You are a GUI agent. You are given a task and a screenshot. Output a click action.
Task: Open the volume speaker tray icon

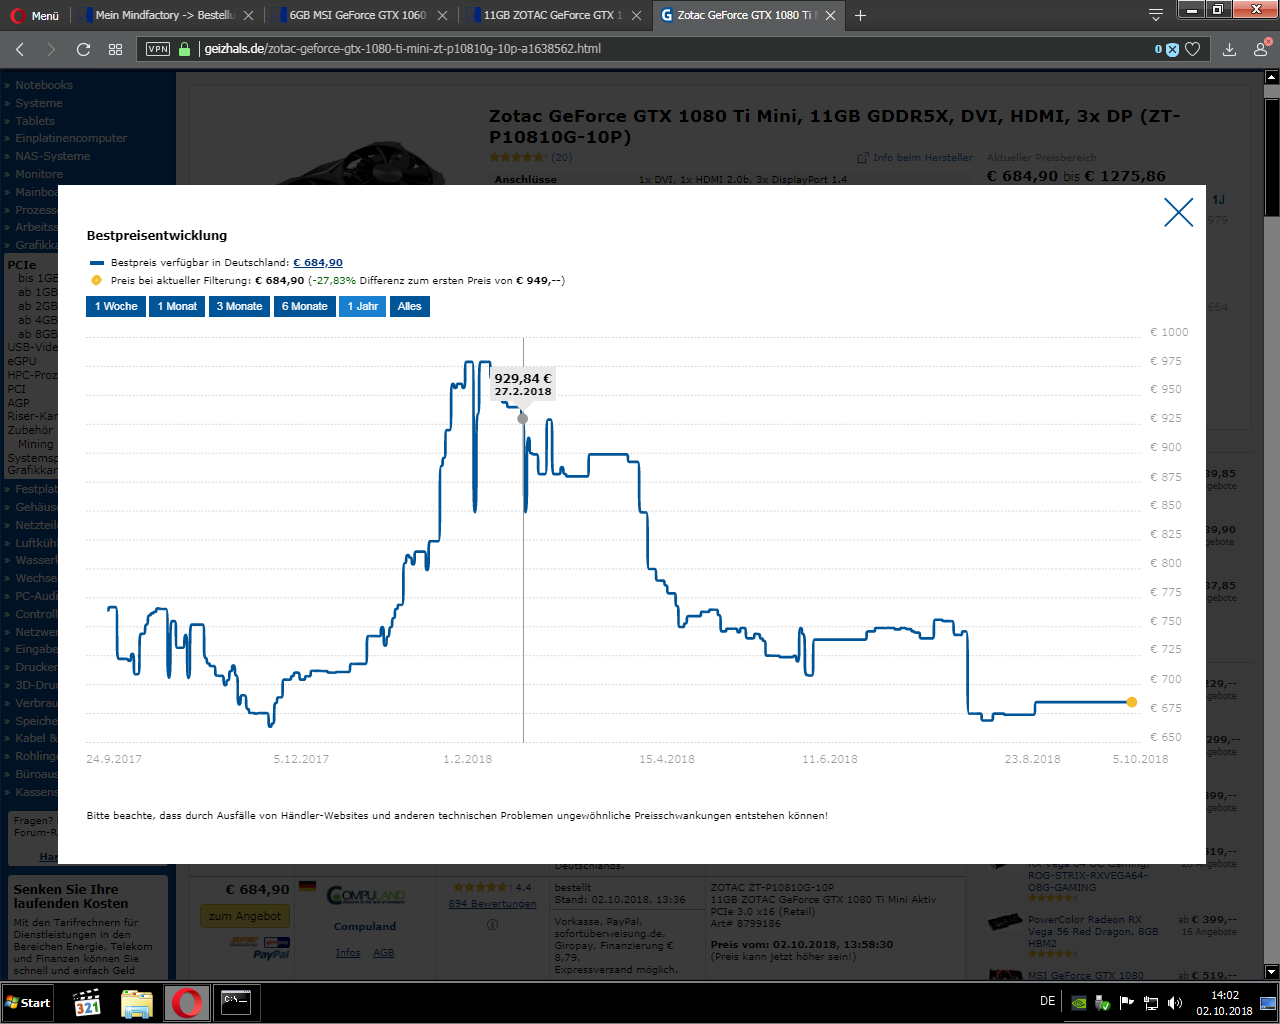[1175, 1003]
